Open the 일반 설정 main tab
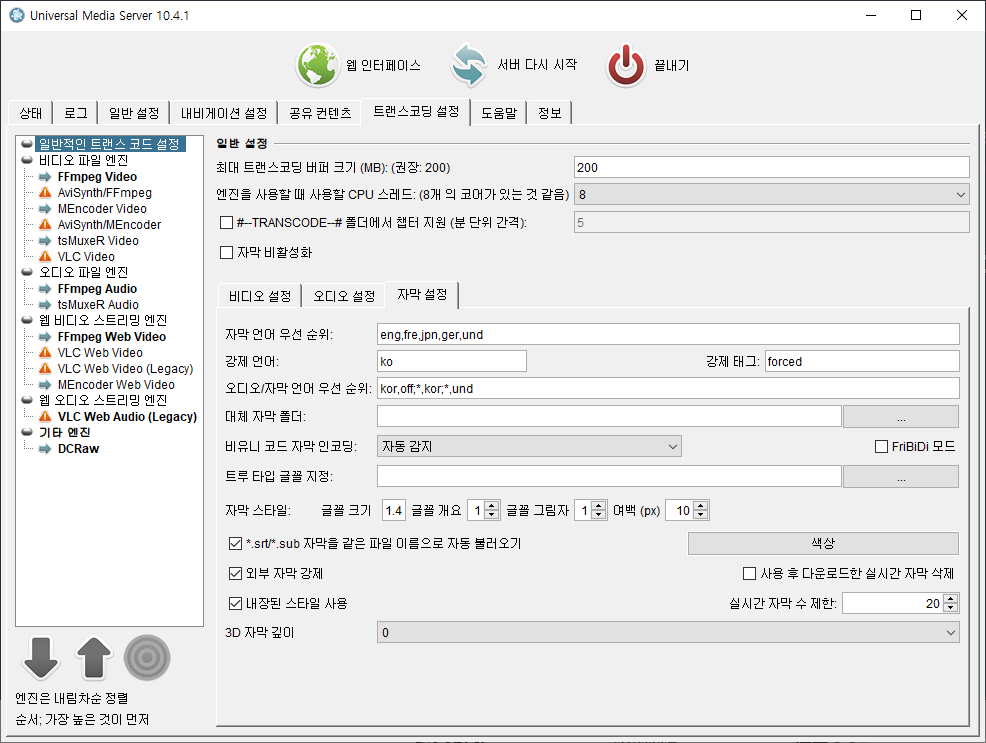986x743 pixels. click(x=133, y=113)
